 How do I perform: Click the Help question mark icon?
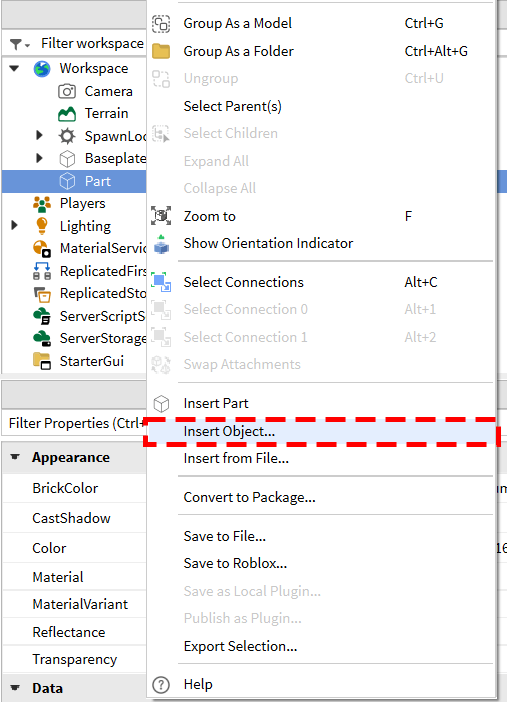[x=161, y=685]
